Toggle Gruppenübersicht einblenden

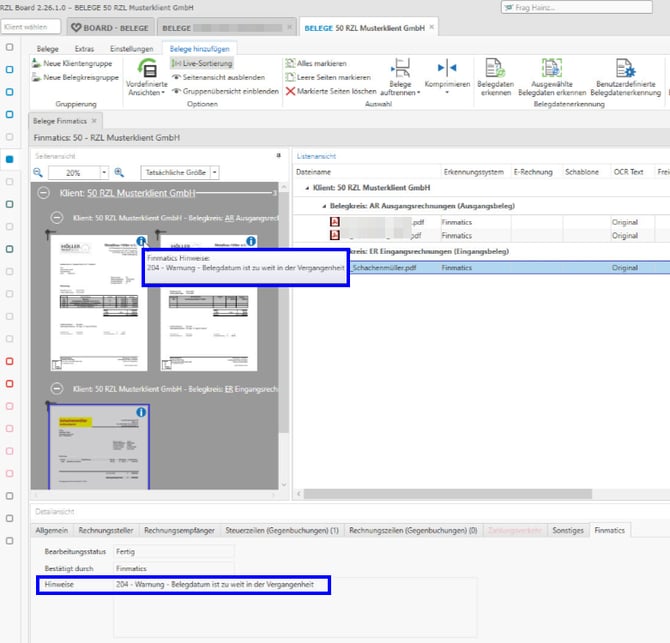click(x=224, y=91)
